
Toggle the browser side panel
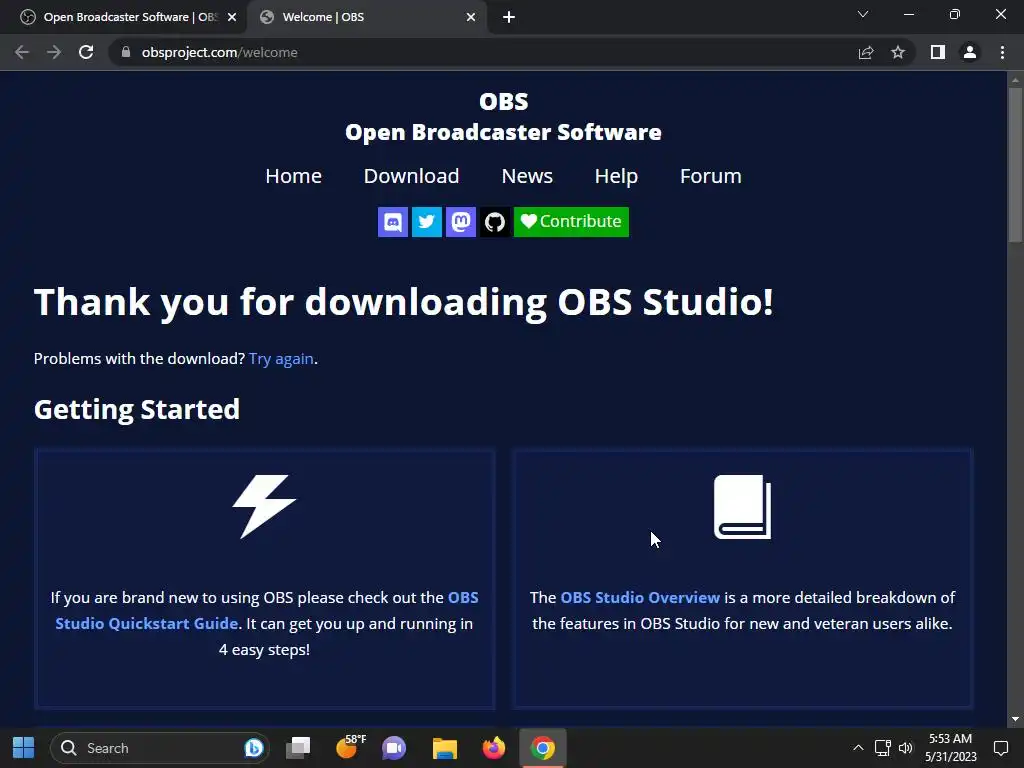pos(938,52)
